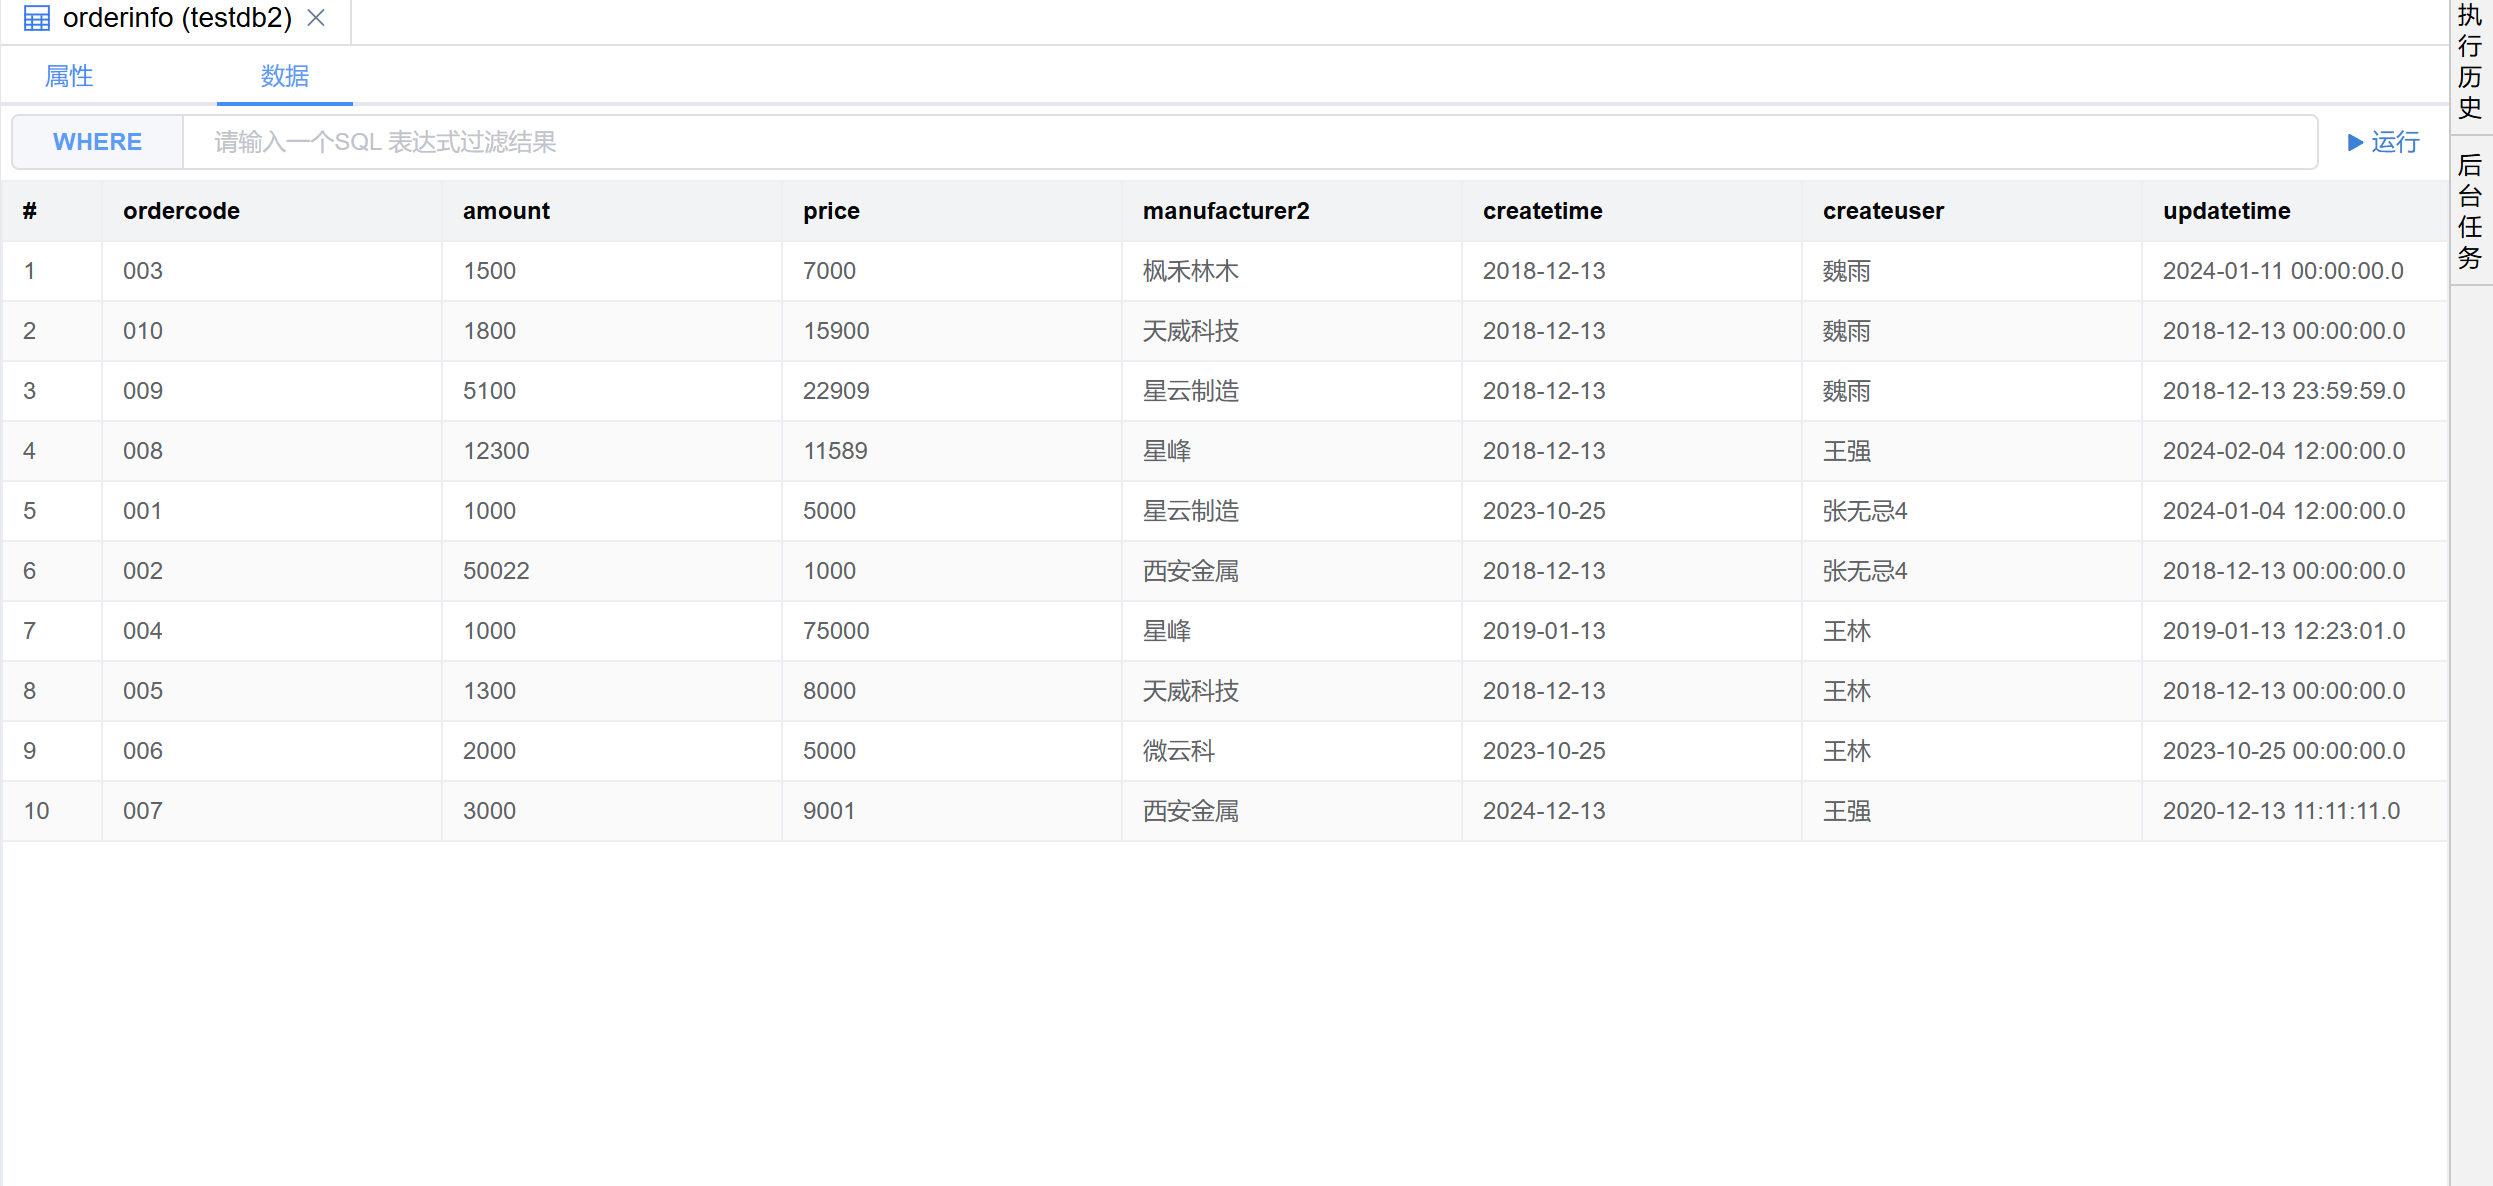This screenshot has height=1186, width=2493.
Task: Open the 执行历史 side panel
Action: coord(2470,62)
